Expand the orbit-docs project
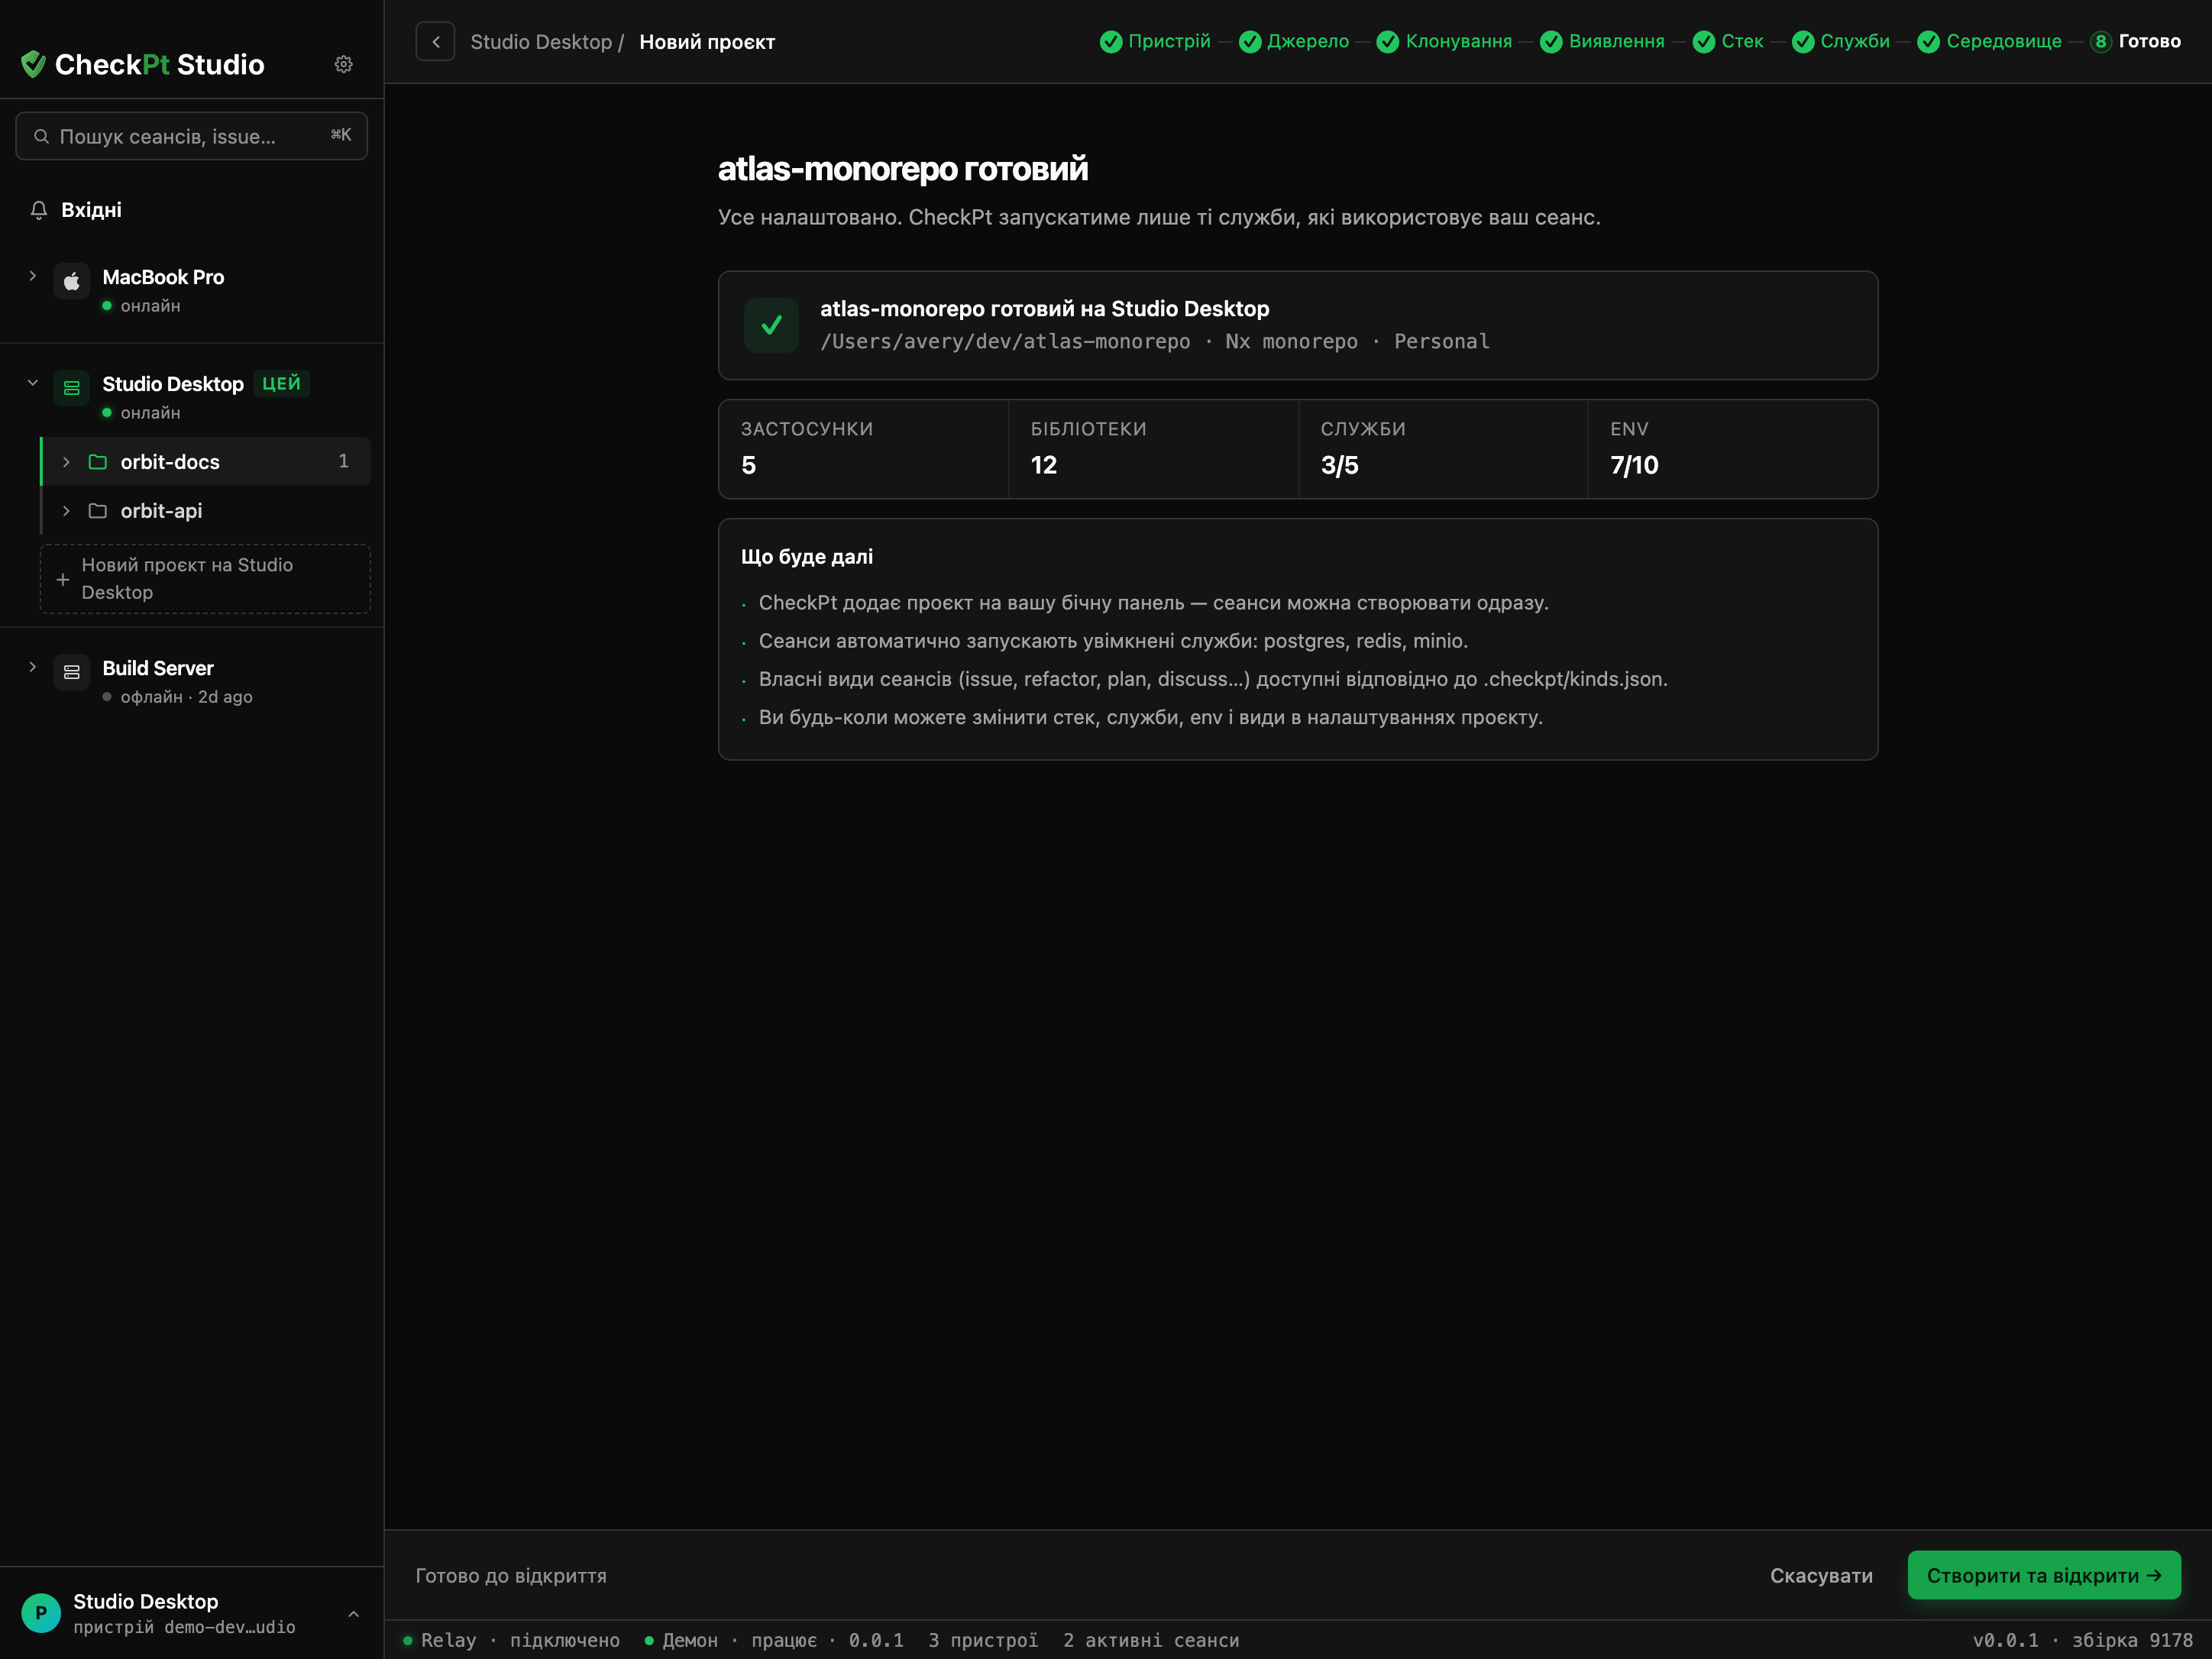 tap(66, 462)
